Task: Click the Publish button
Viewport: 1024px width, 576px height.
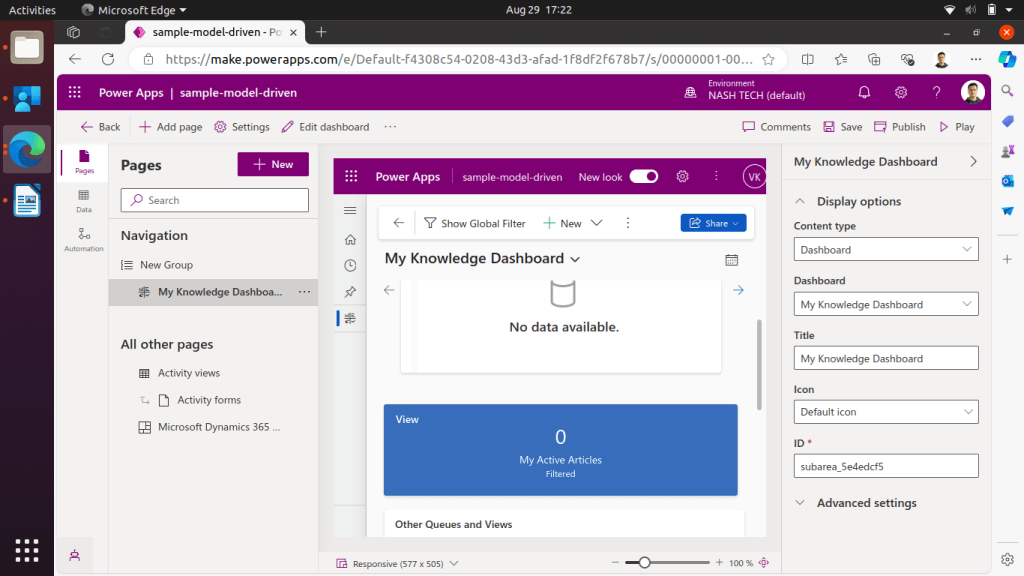Action: (899, 127)
